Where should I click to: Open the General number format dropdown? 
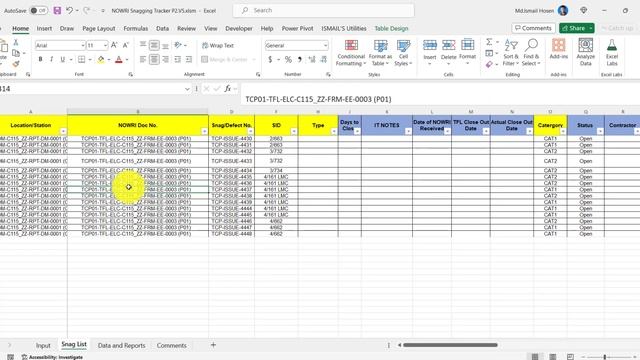click(x=325, y=45)
